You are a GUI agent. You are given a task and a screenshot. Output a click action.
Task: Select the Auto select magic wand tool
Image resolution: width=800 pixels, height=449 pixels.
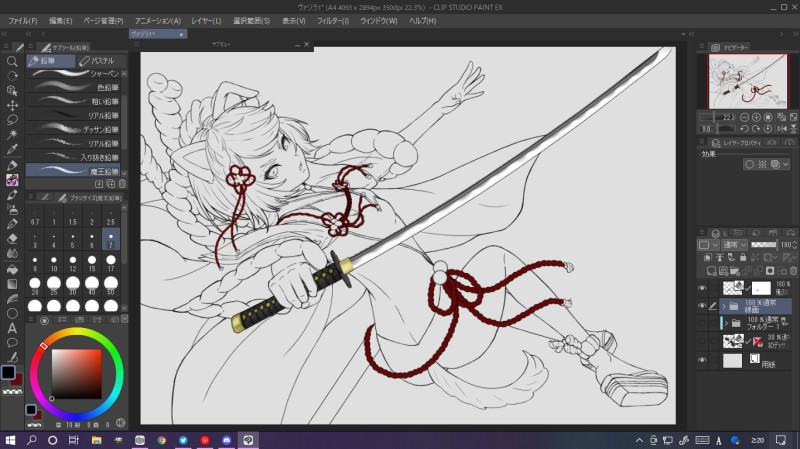12,134
